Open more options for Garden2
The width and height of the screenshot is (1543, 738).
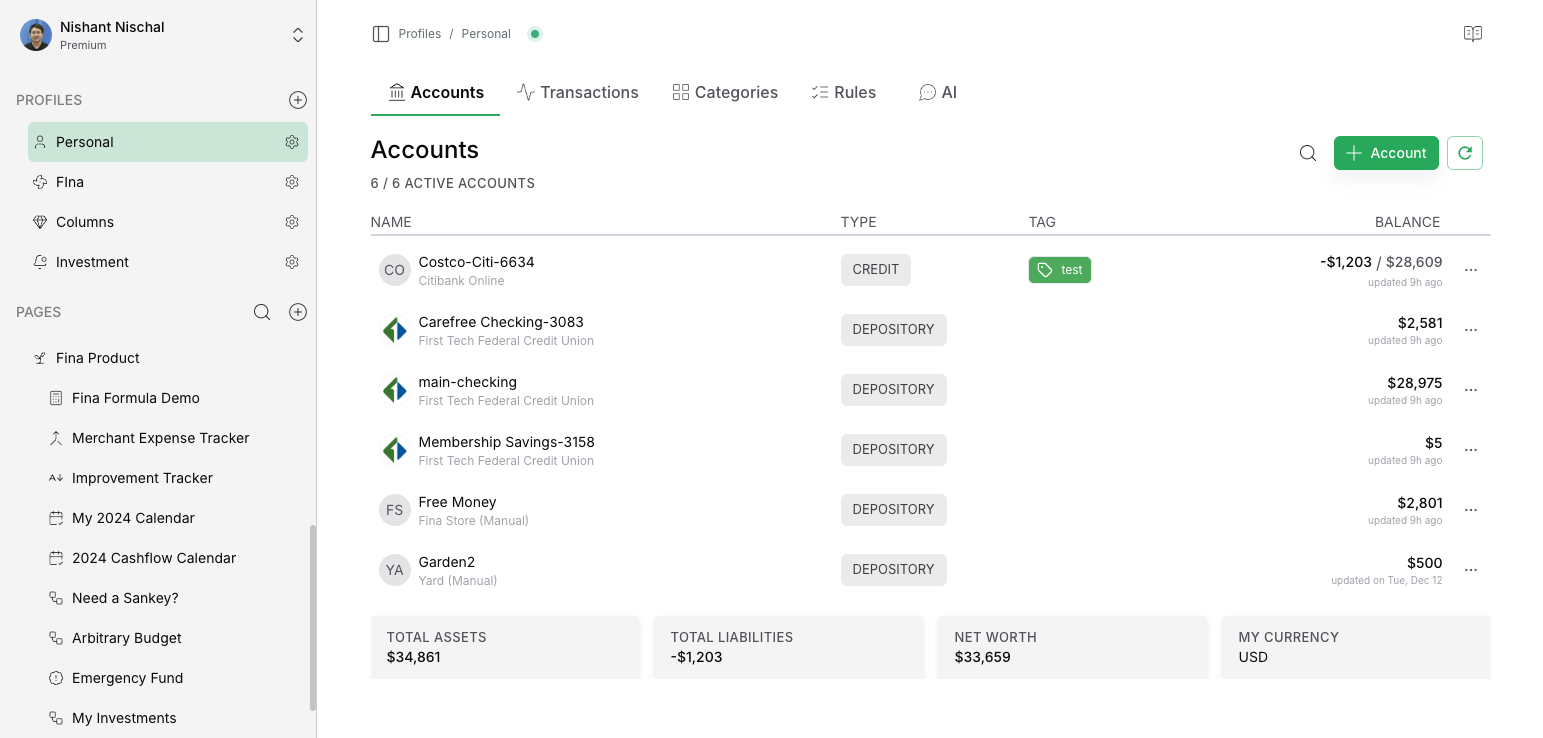(x=1471, y=570)
